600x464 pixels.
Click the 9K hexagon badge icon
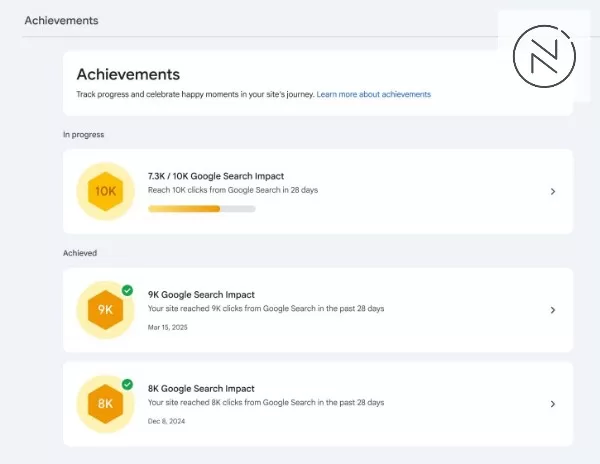click(105, 310)
